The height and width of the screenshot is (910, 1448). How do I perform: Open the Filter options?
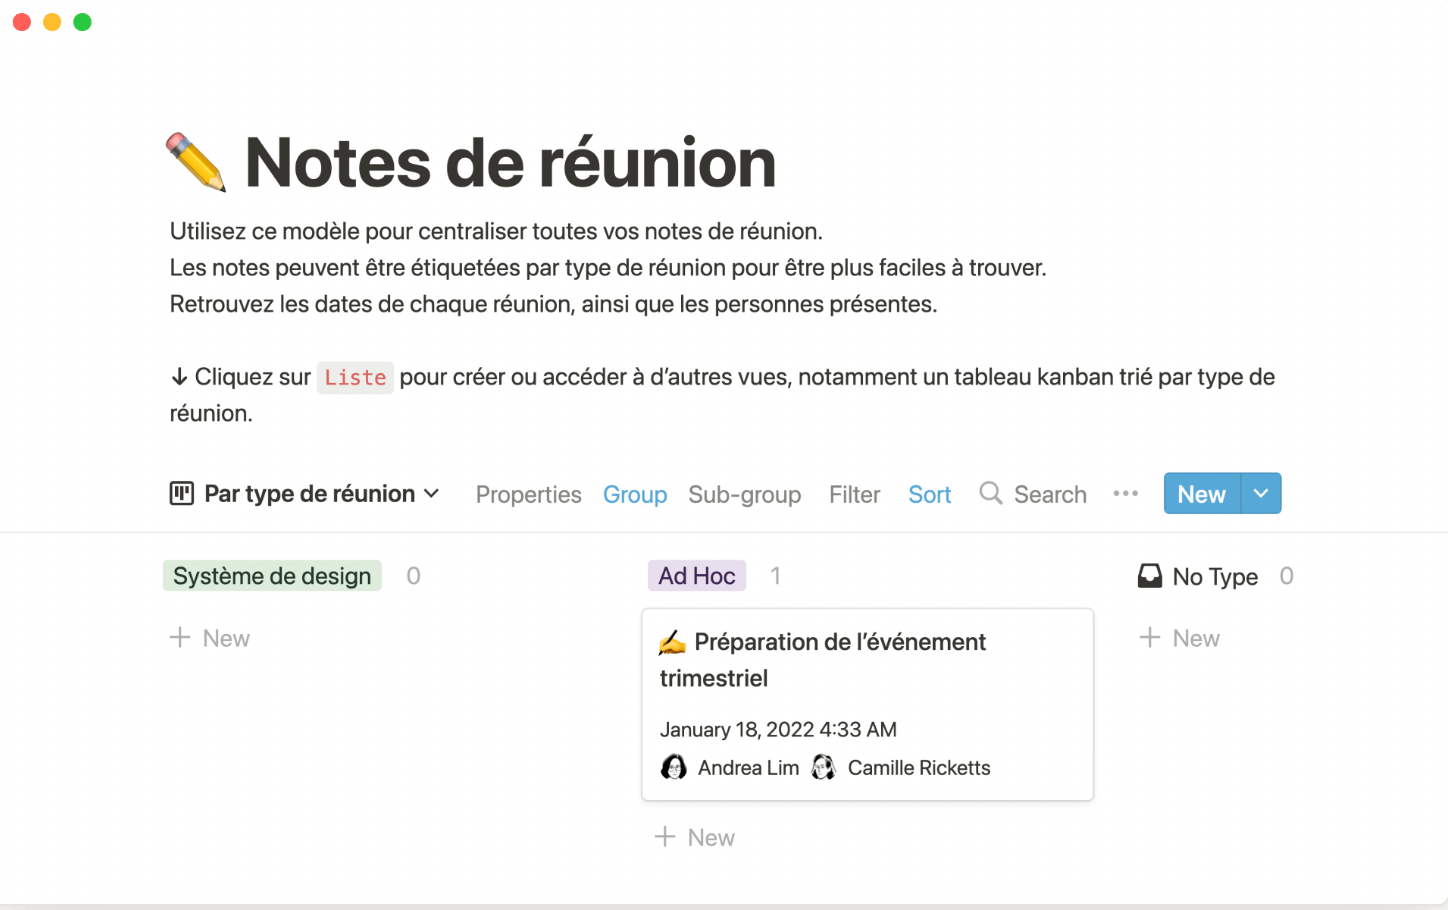tap(854, 494)
